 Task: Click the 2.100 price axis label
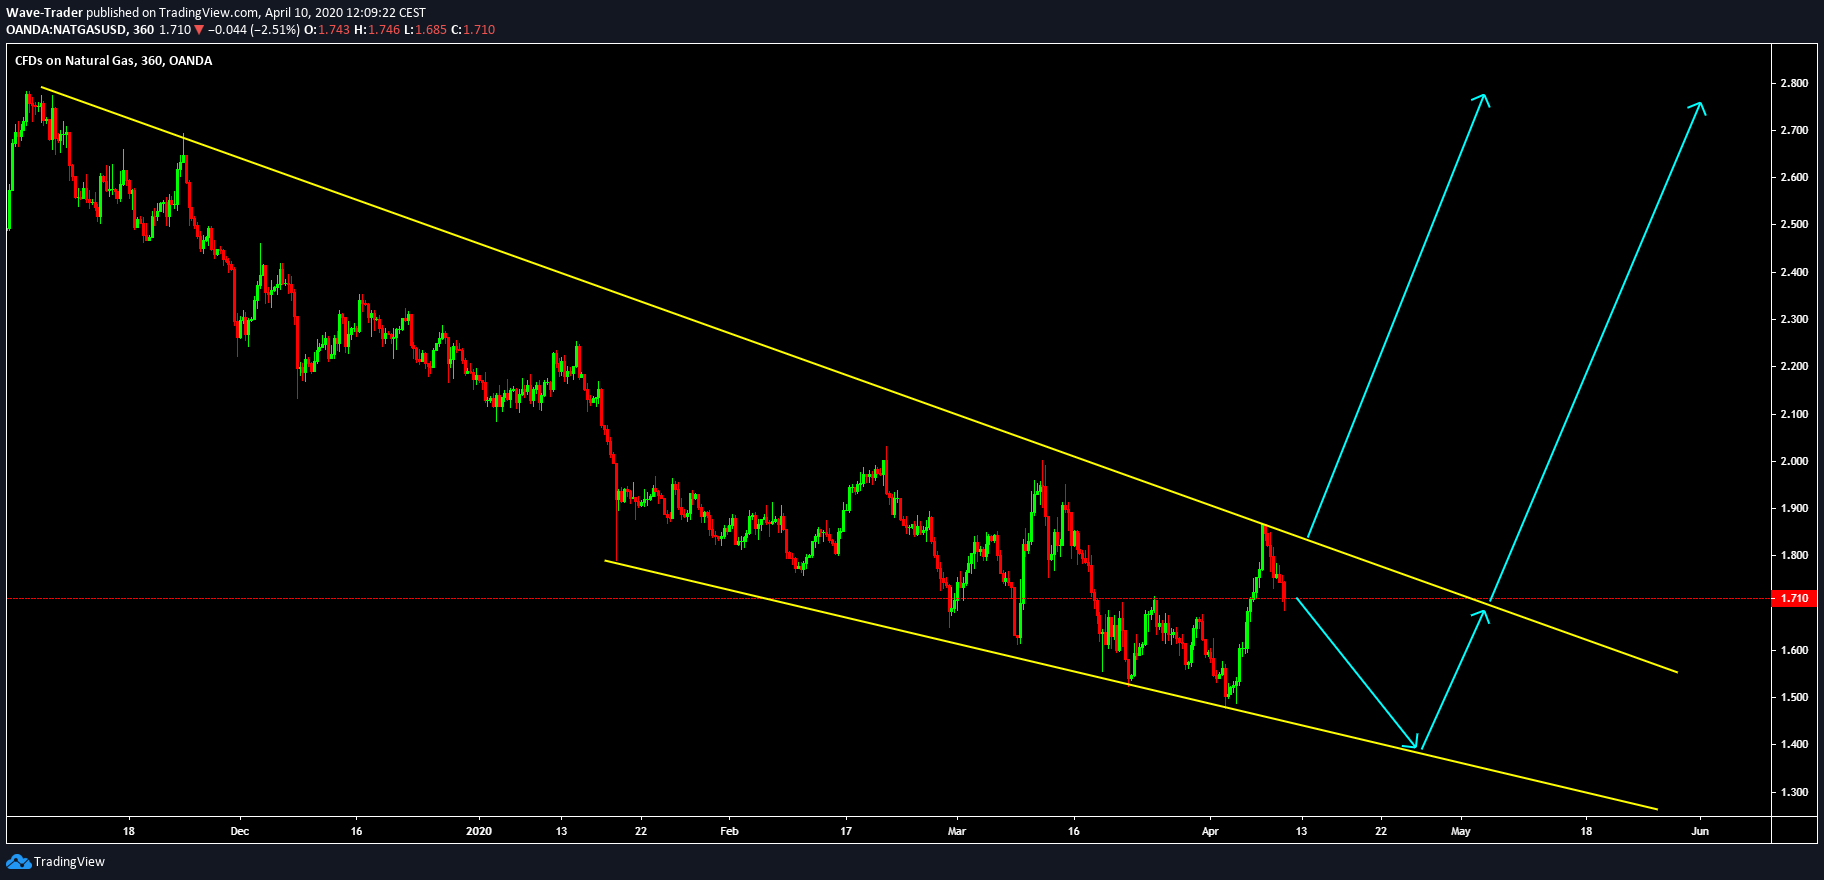[x=1794, y=414]
